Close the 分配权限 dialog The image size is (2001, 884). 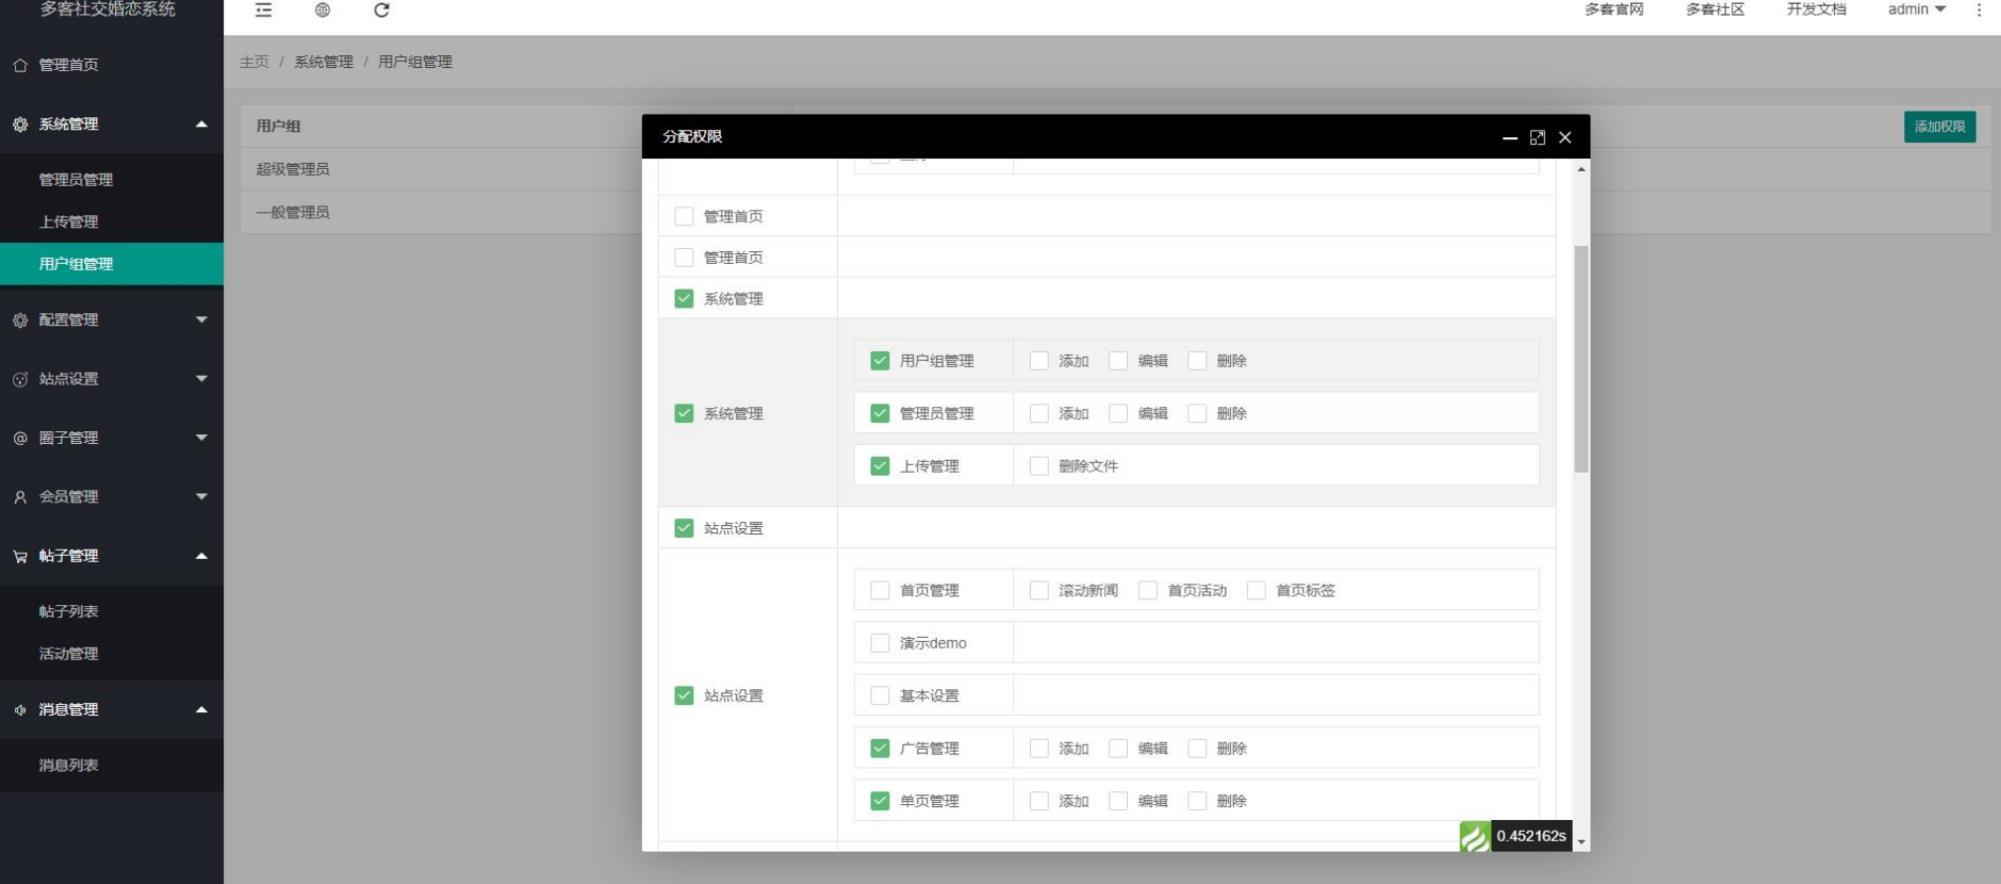(1565, 138)
